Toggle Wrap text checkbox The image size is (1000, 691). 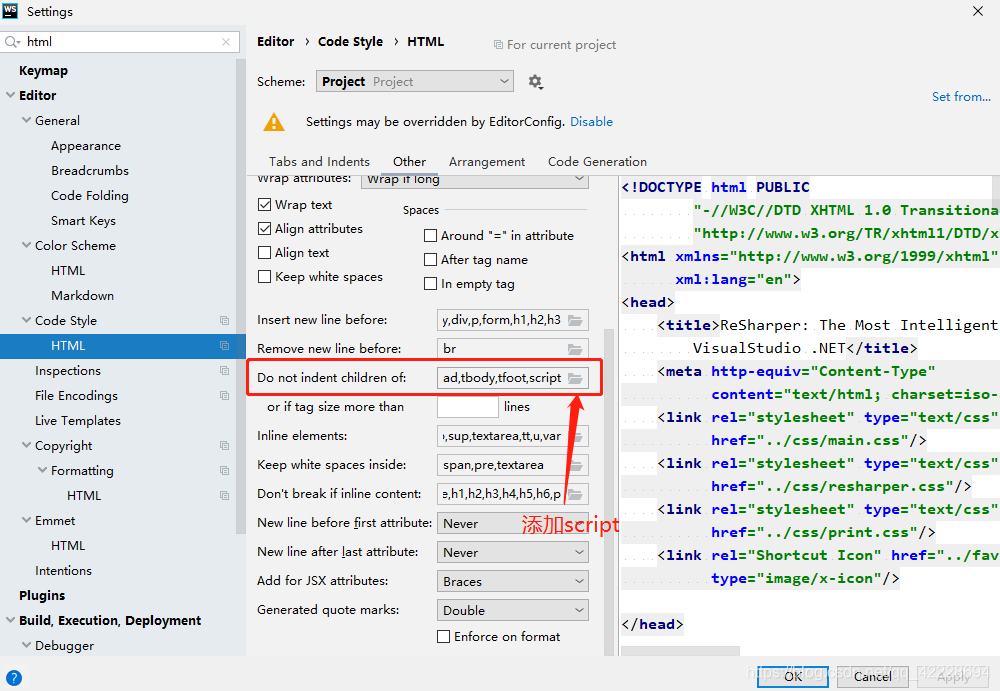264,205
